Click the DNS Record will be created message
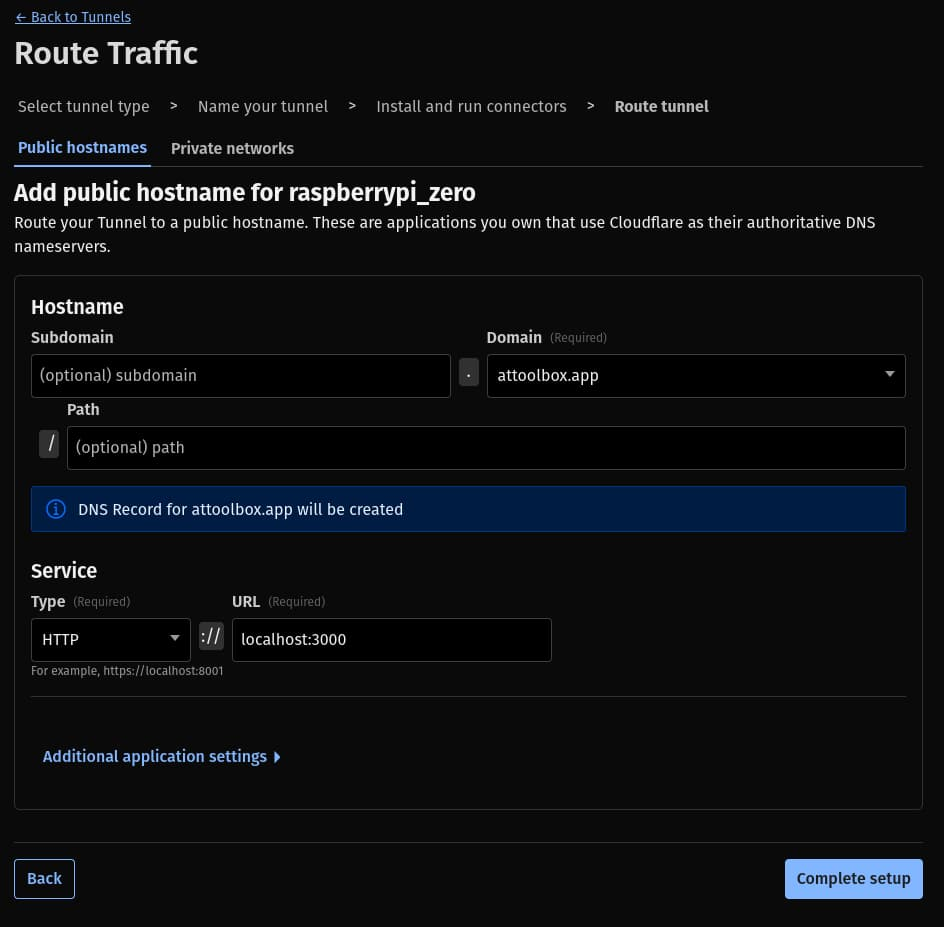944x927 pixels. [x=240, y=509]
